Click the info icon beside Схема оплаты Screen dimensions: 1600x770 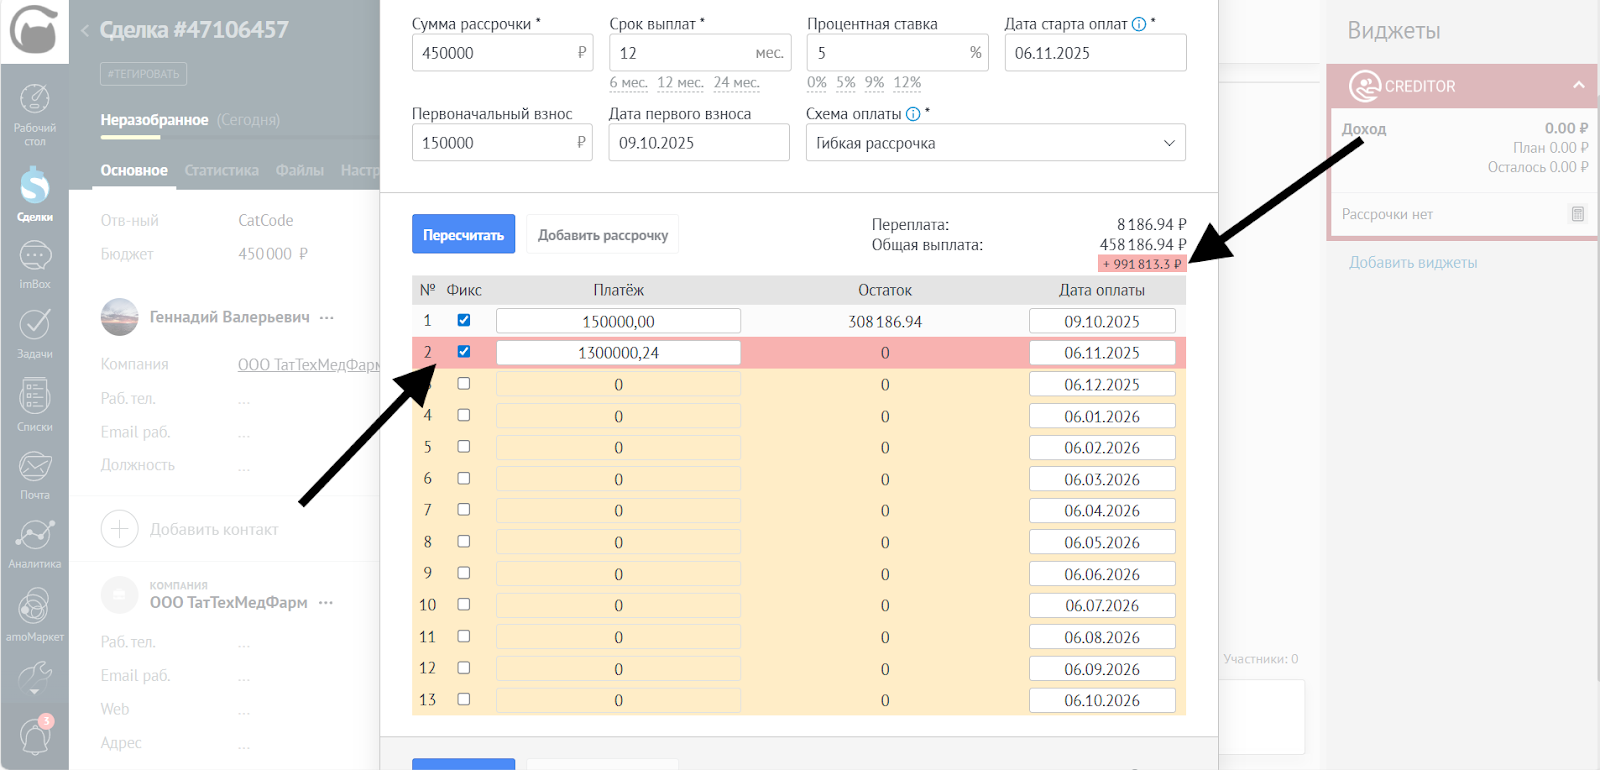point(913,114)
